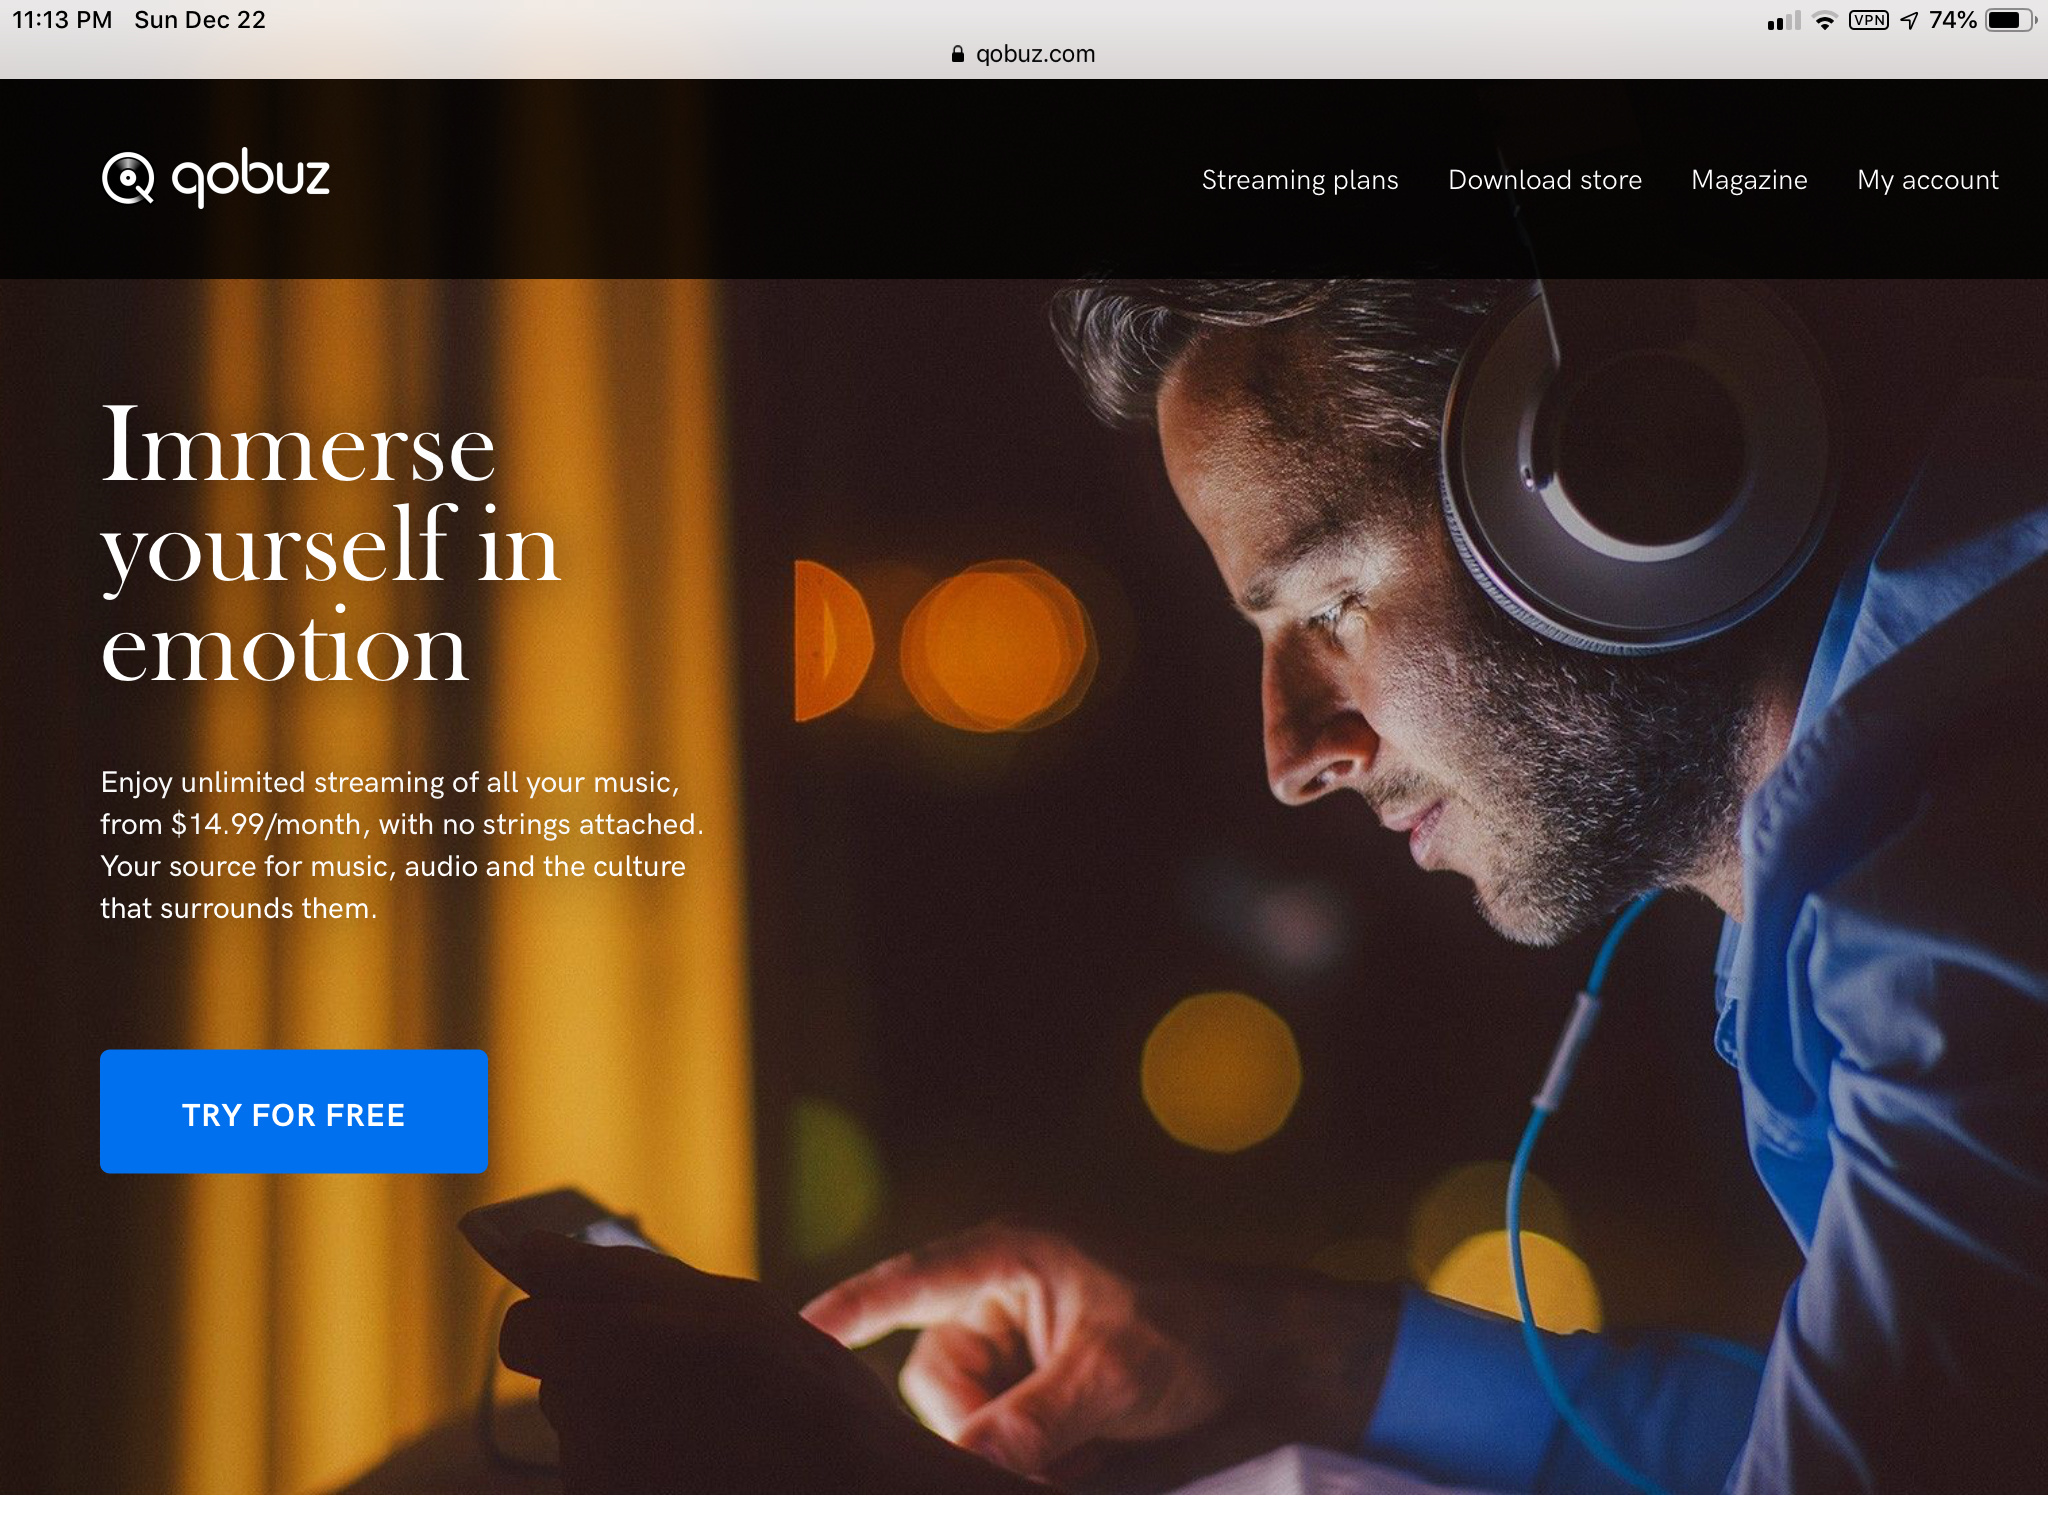Click the $14.99/month description paragraph
This screenshot has height=1536, width=2048.
[x=402, y=845]
